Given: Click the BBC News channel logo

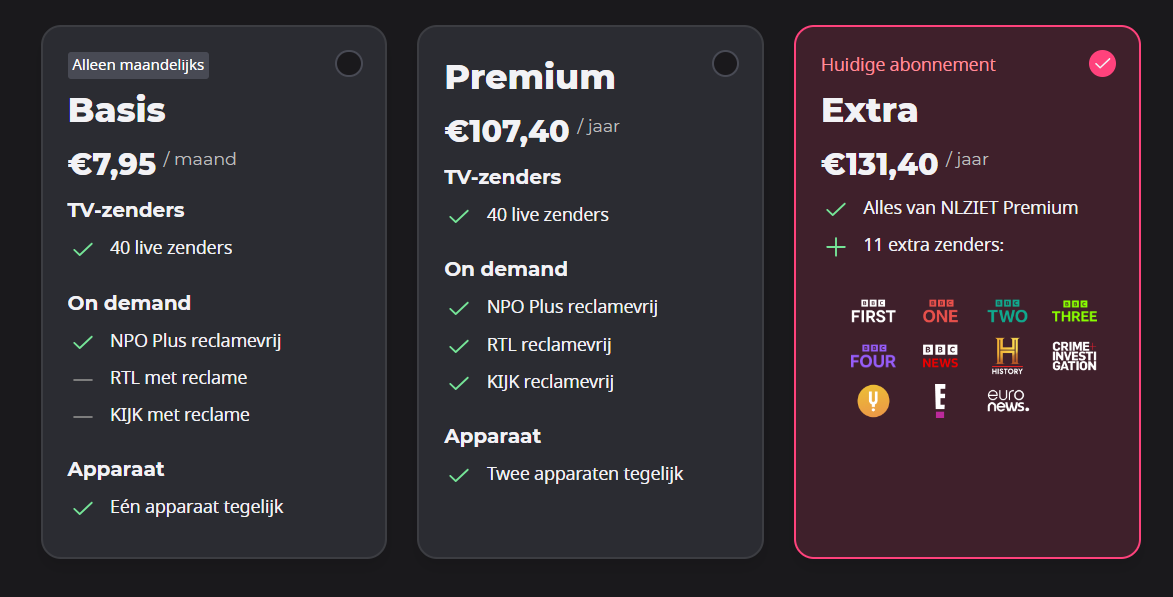Looking at the screenshot, I should (940, 356).
